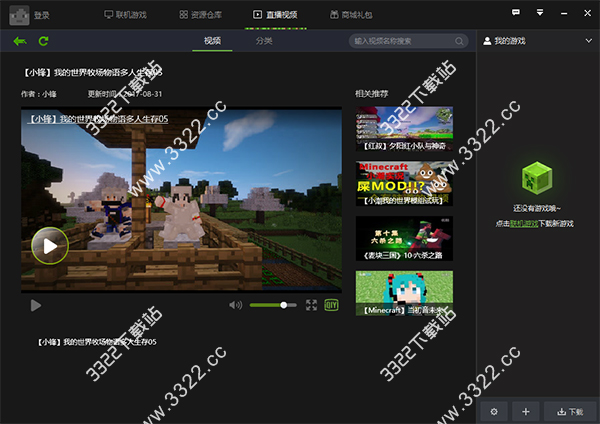Click the iQIYI logo icon

click(331, 305)
